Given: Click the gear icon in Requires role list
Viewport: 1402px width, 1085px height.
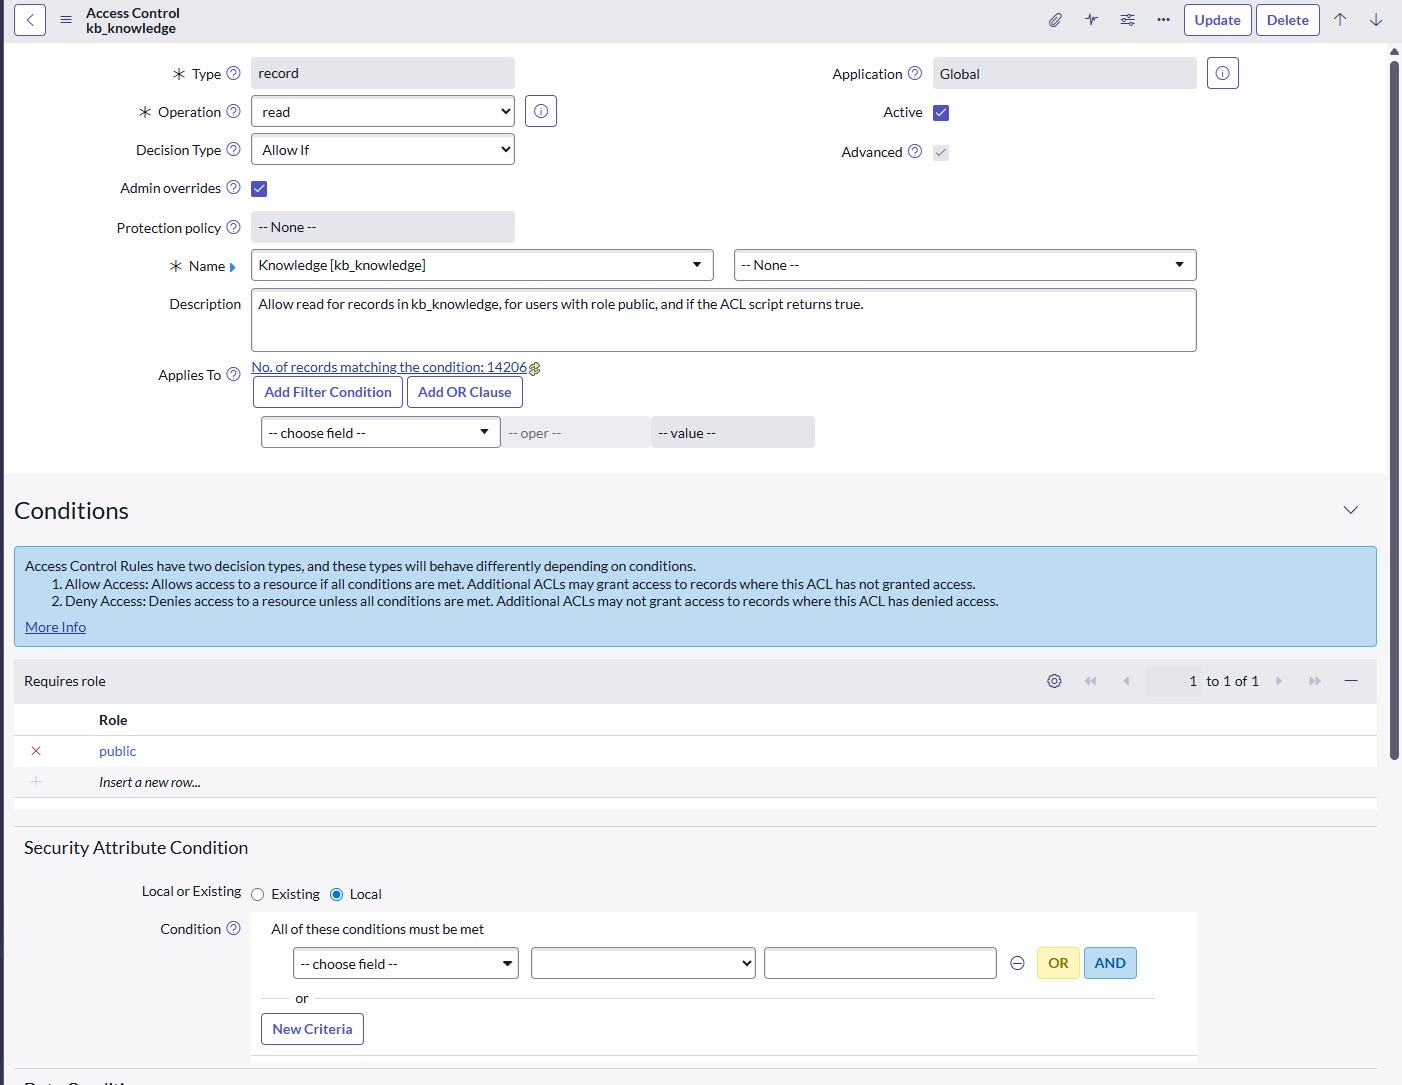Looking at the screenshot, I should tap(1054, 681).
